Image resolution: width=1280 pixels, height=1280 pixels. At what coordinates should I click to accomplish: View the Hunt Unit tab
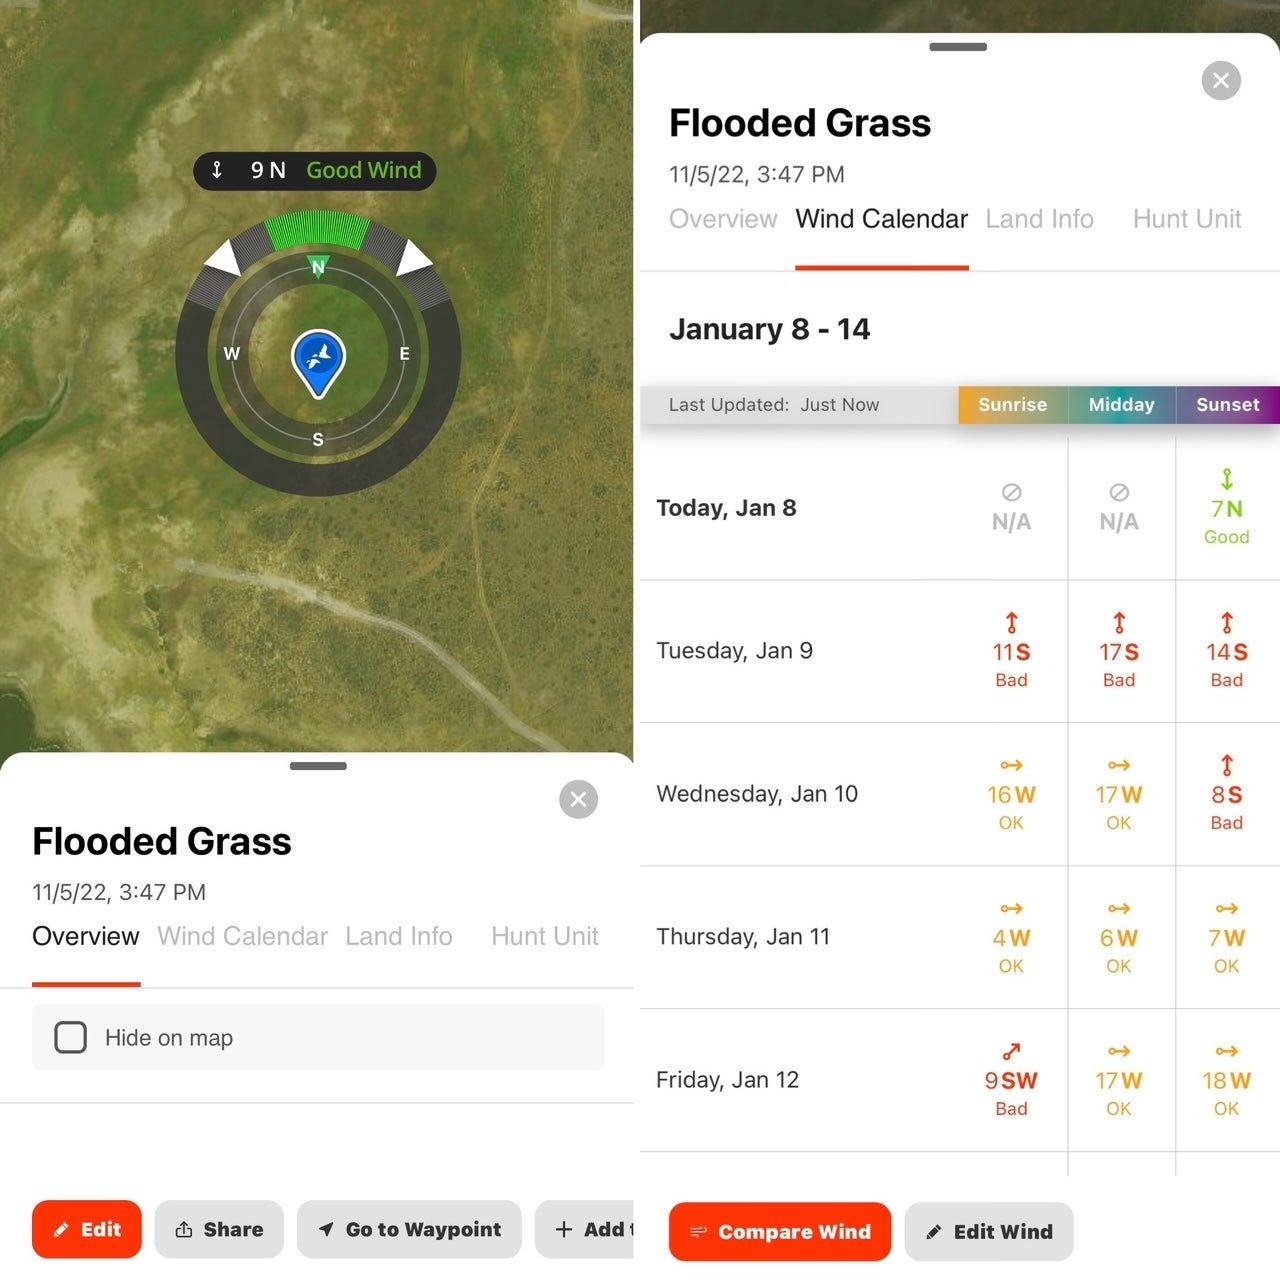tap(1186, 219)
